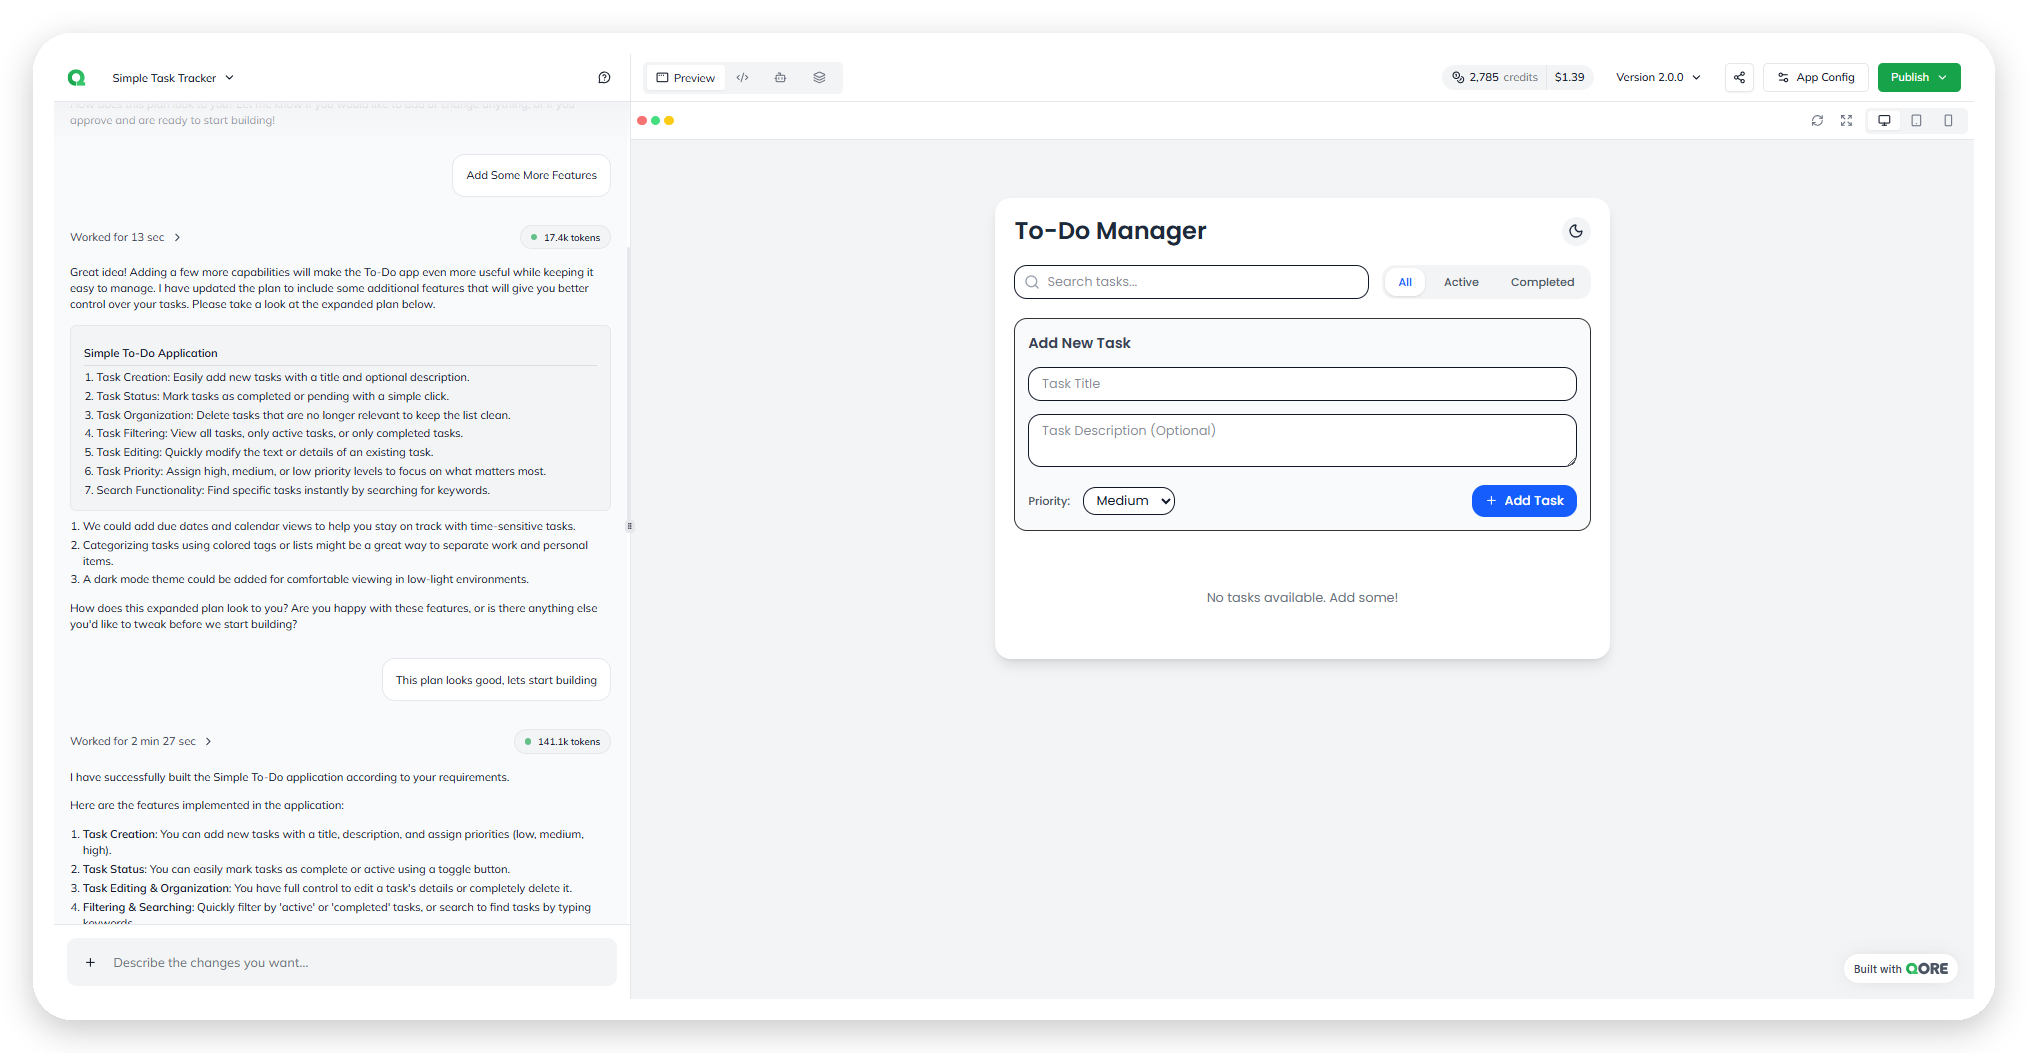Focus the Task Title input
The image size is (2028, 1053).
pyautogui.click(x=1302, y=384)
